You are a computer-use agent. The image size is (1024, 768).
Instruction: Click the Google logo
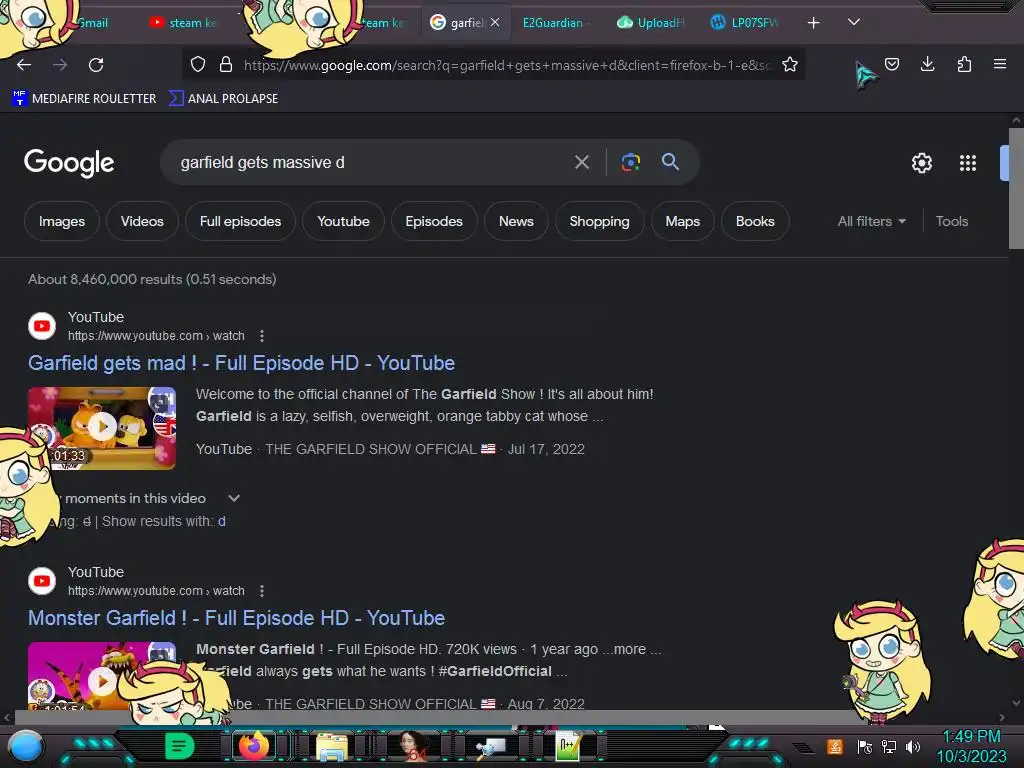(x=69, y=163)
